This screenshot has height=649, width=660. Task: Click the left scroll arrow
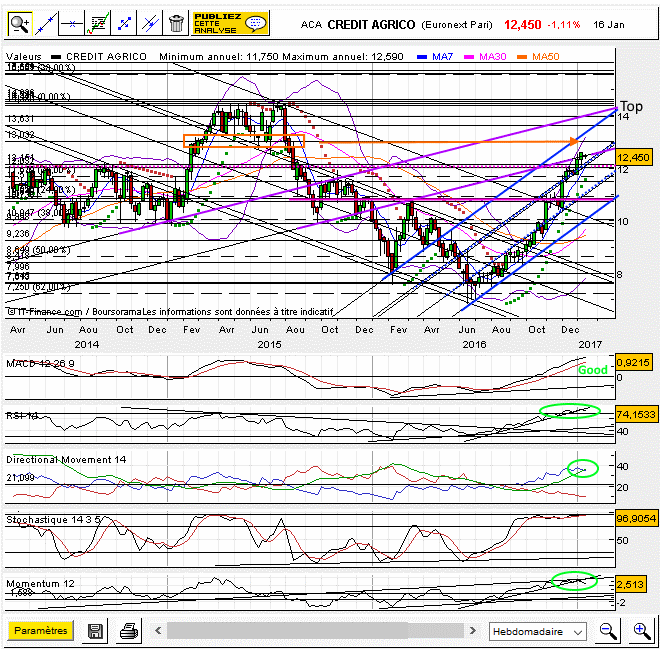[158, 630]
